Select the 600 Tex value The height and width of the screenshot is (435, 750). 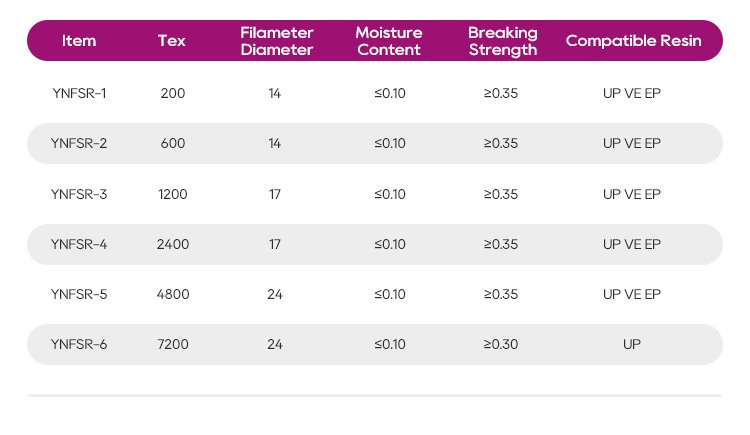[x=173, y=143]
